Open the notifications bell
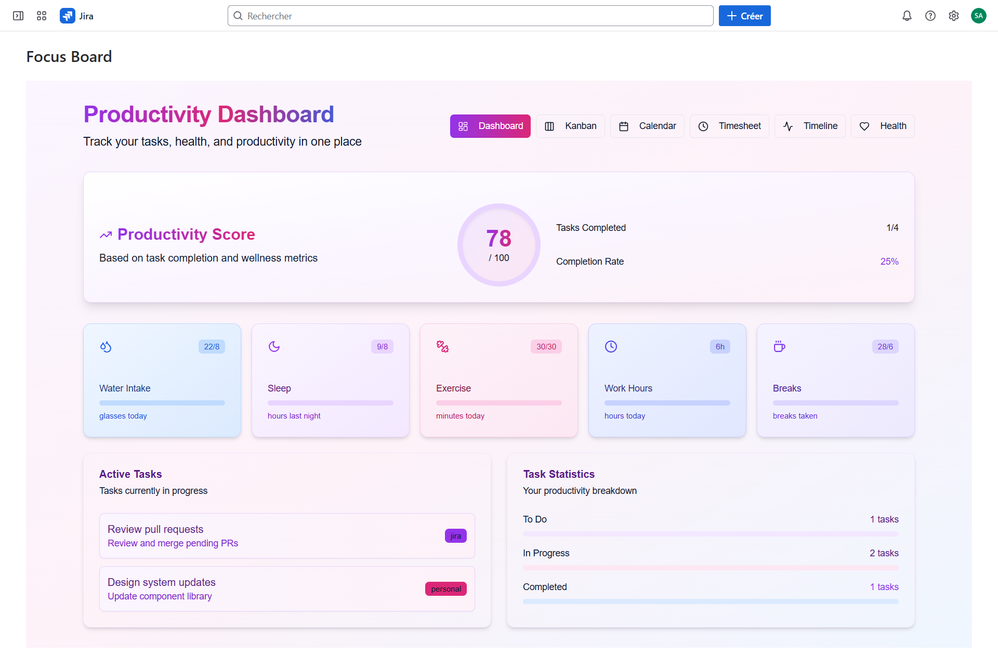This screenshot has height=651, width=998. pyautogui.click(x=905, y=15)
